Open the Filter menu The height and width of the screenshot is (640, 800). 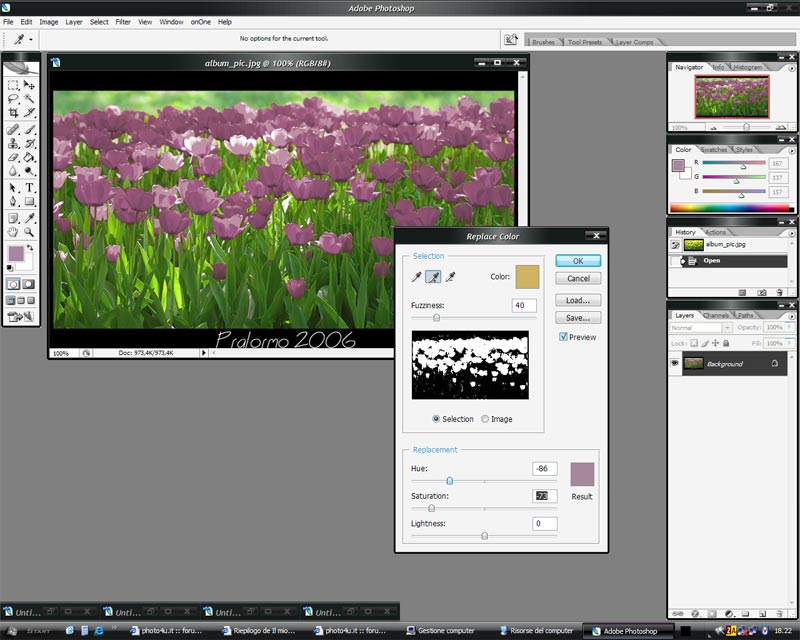123,21
